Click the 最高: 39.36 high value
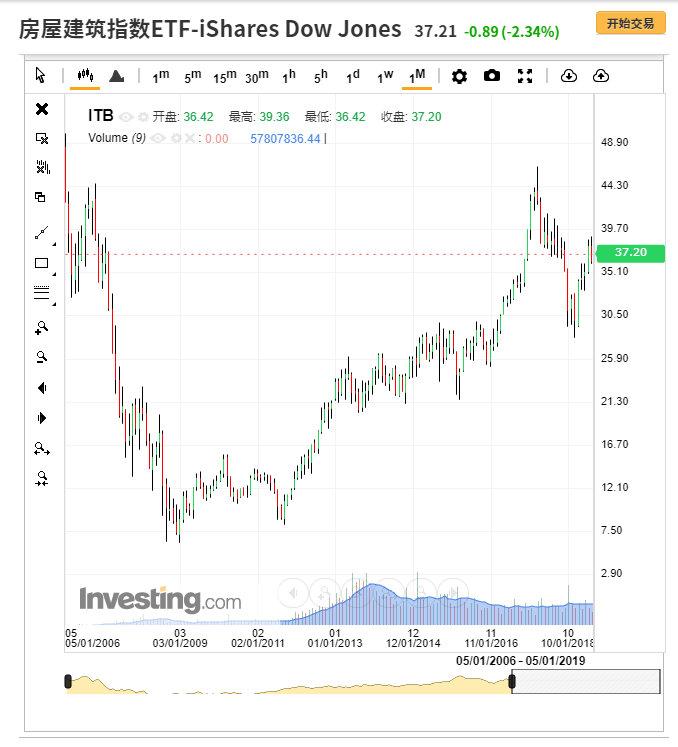678x747 pixels. pyautogui.click(x=259, y=117)
